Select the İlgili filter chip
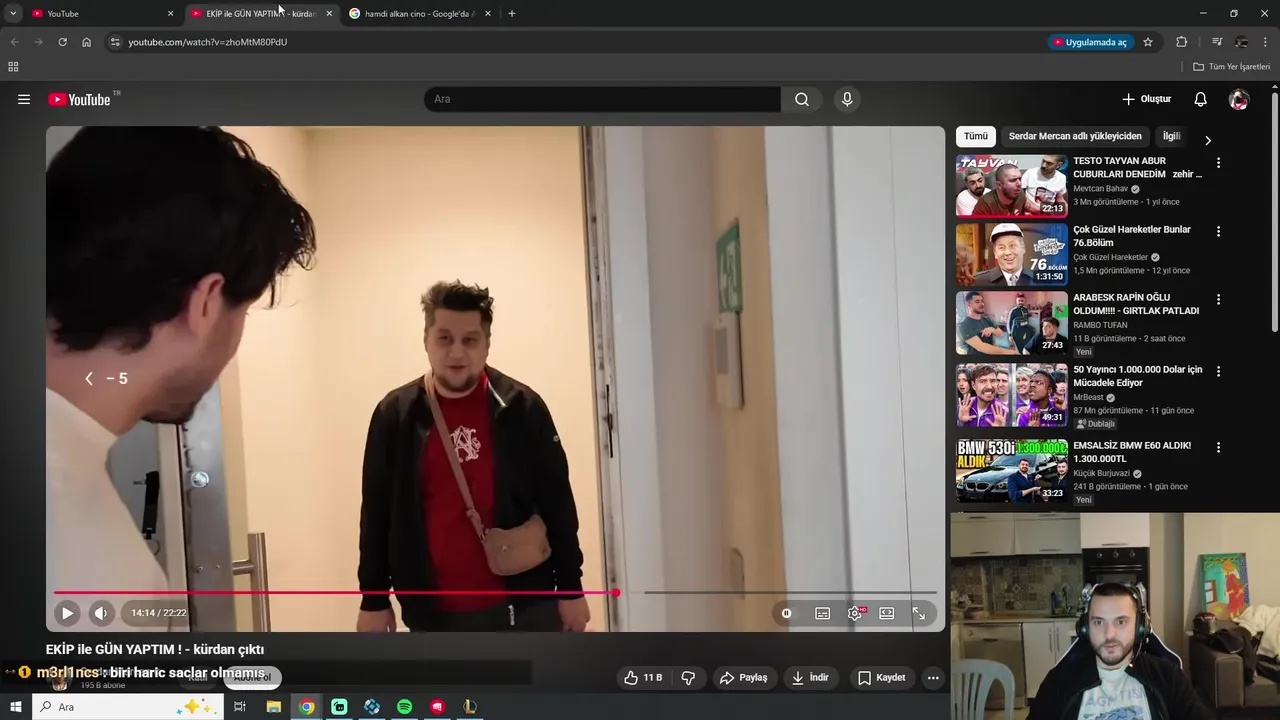This screenshot has width=1280, height=720. point(1171,136)
